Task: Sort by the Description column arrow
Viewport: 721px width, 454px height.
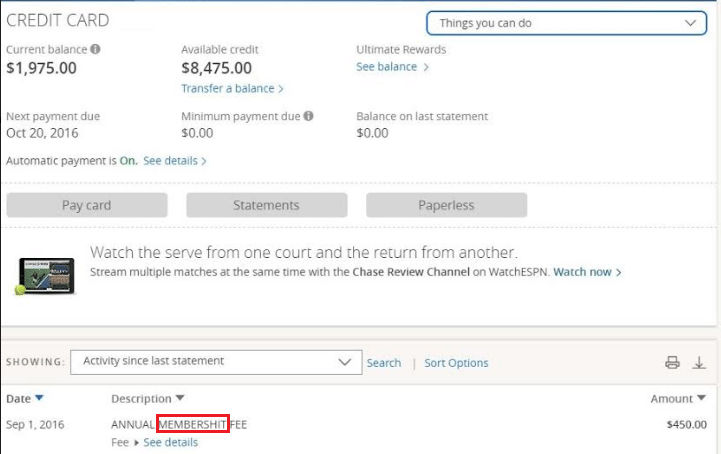Action: click(x=180, y=398)
